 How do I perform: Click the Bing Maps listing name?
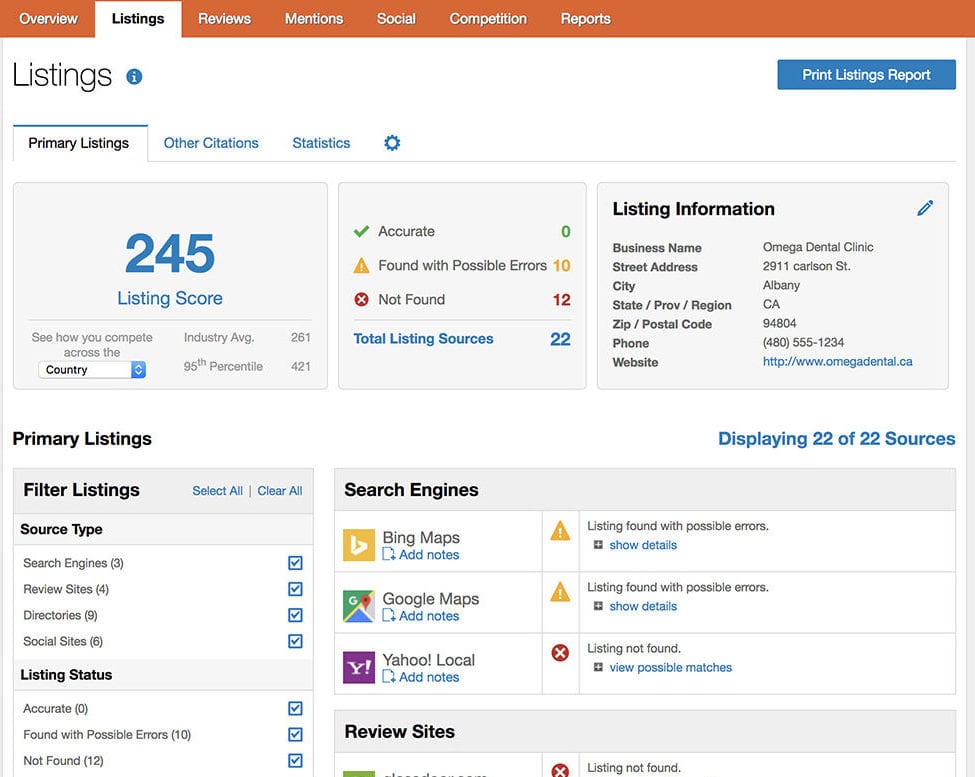[x=421, y=537]
